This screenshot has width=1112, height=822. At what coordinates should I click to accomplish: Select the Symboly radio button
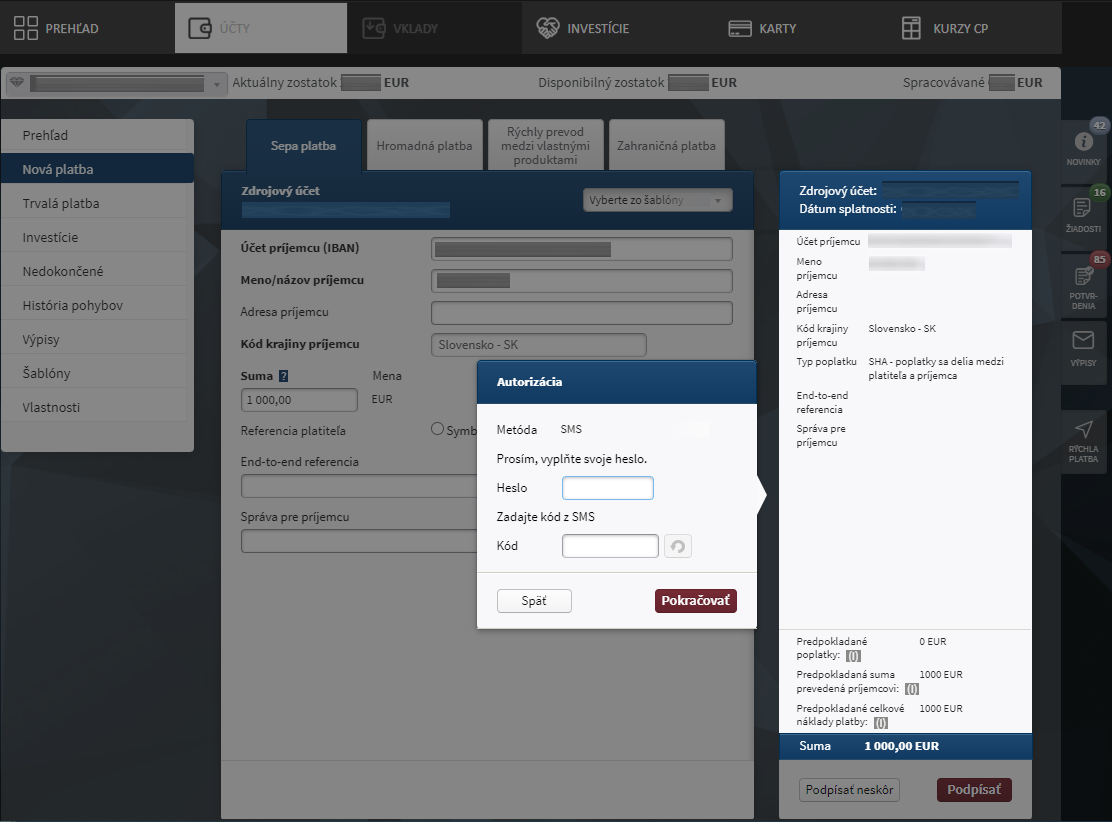tap(437, 429)
